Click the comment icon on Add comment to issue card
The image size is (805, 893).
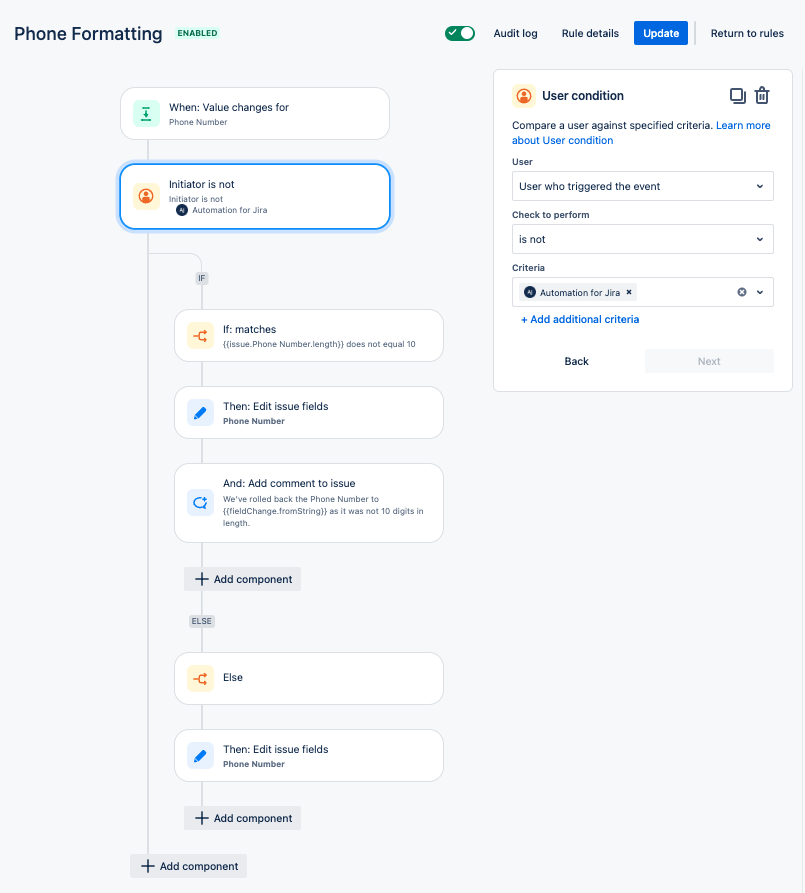point(200,503)
